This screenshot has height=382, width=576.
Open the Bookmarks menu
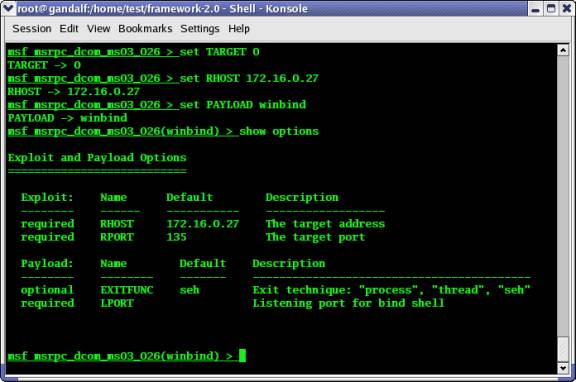click(x=145, y=29)
